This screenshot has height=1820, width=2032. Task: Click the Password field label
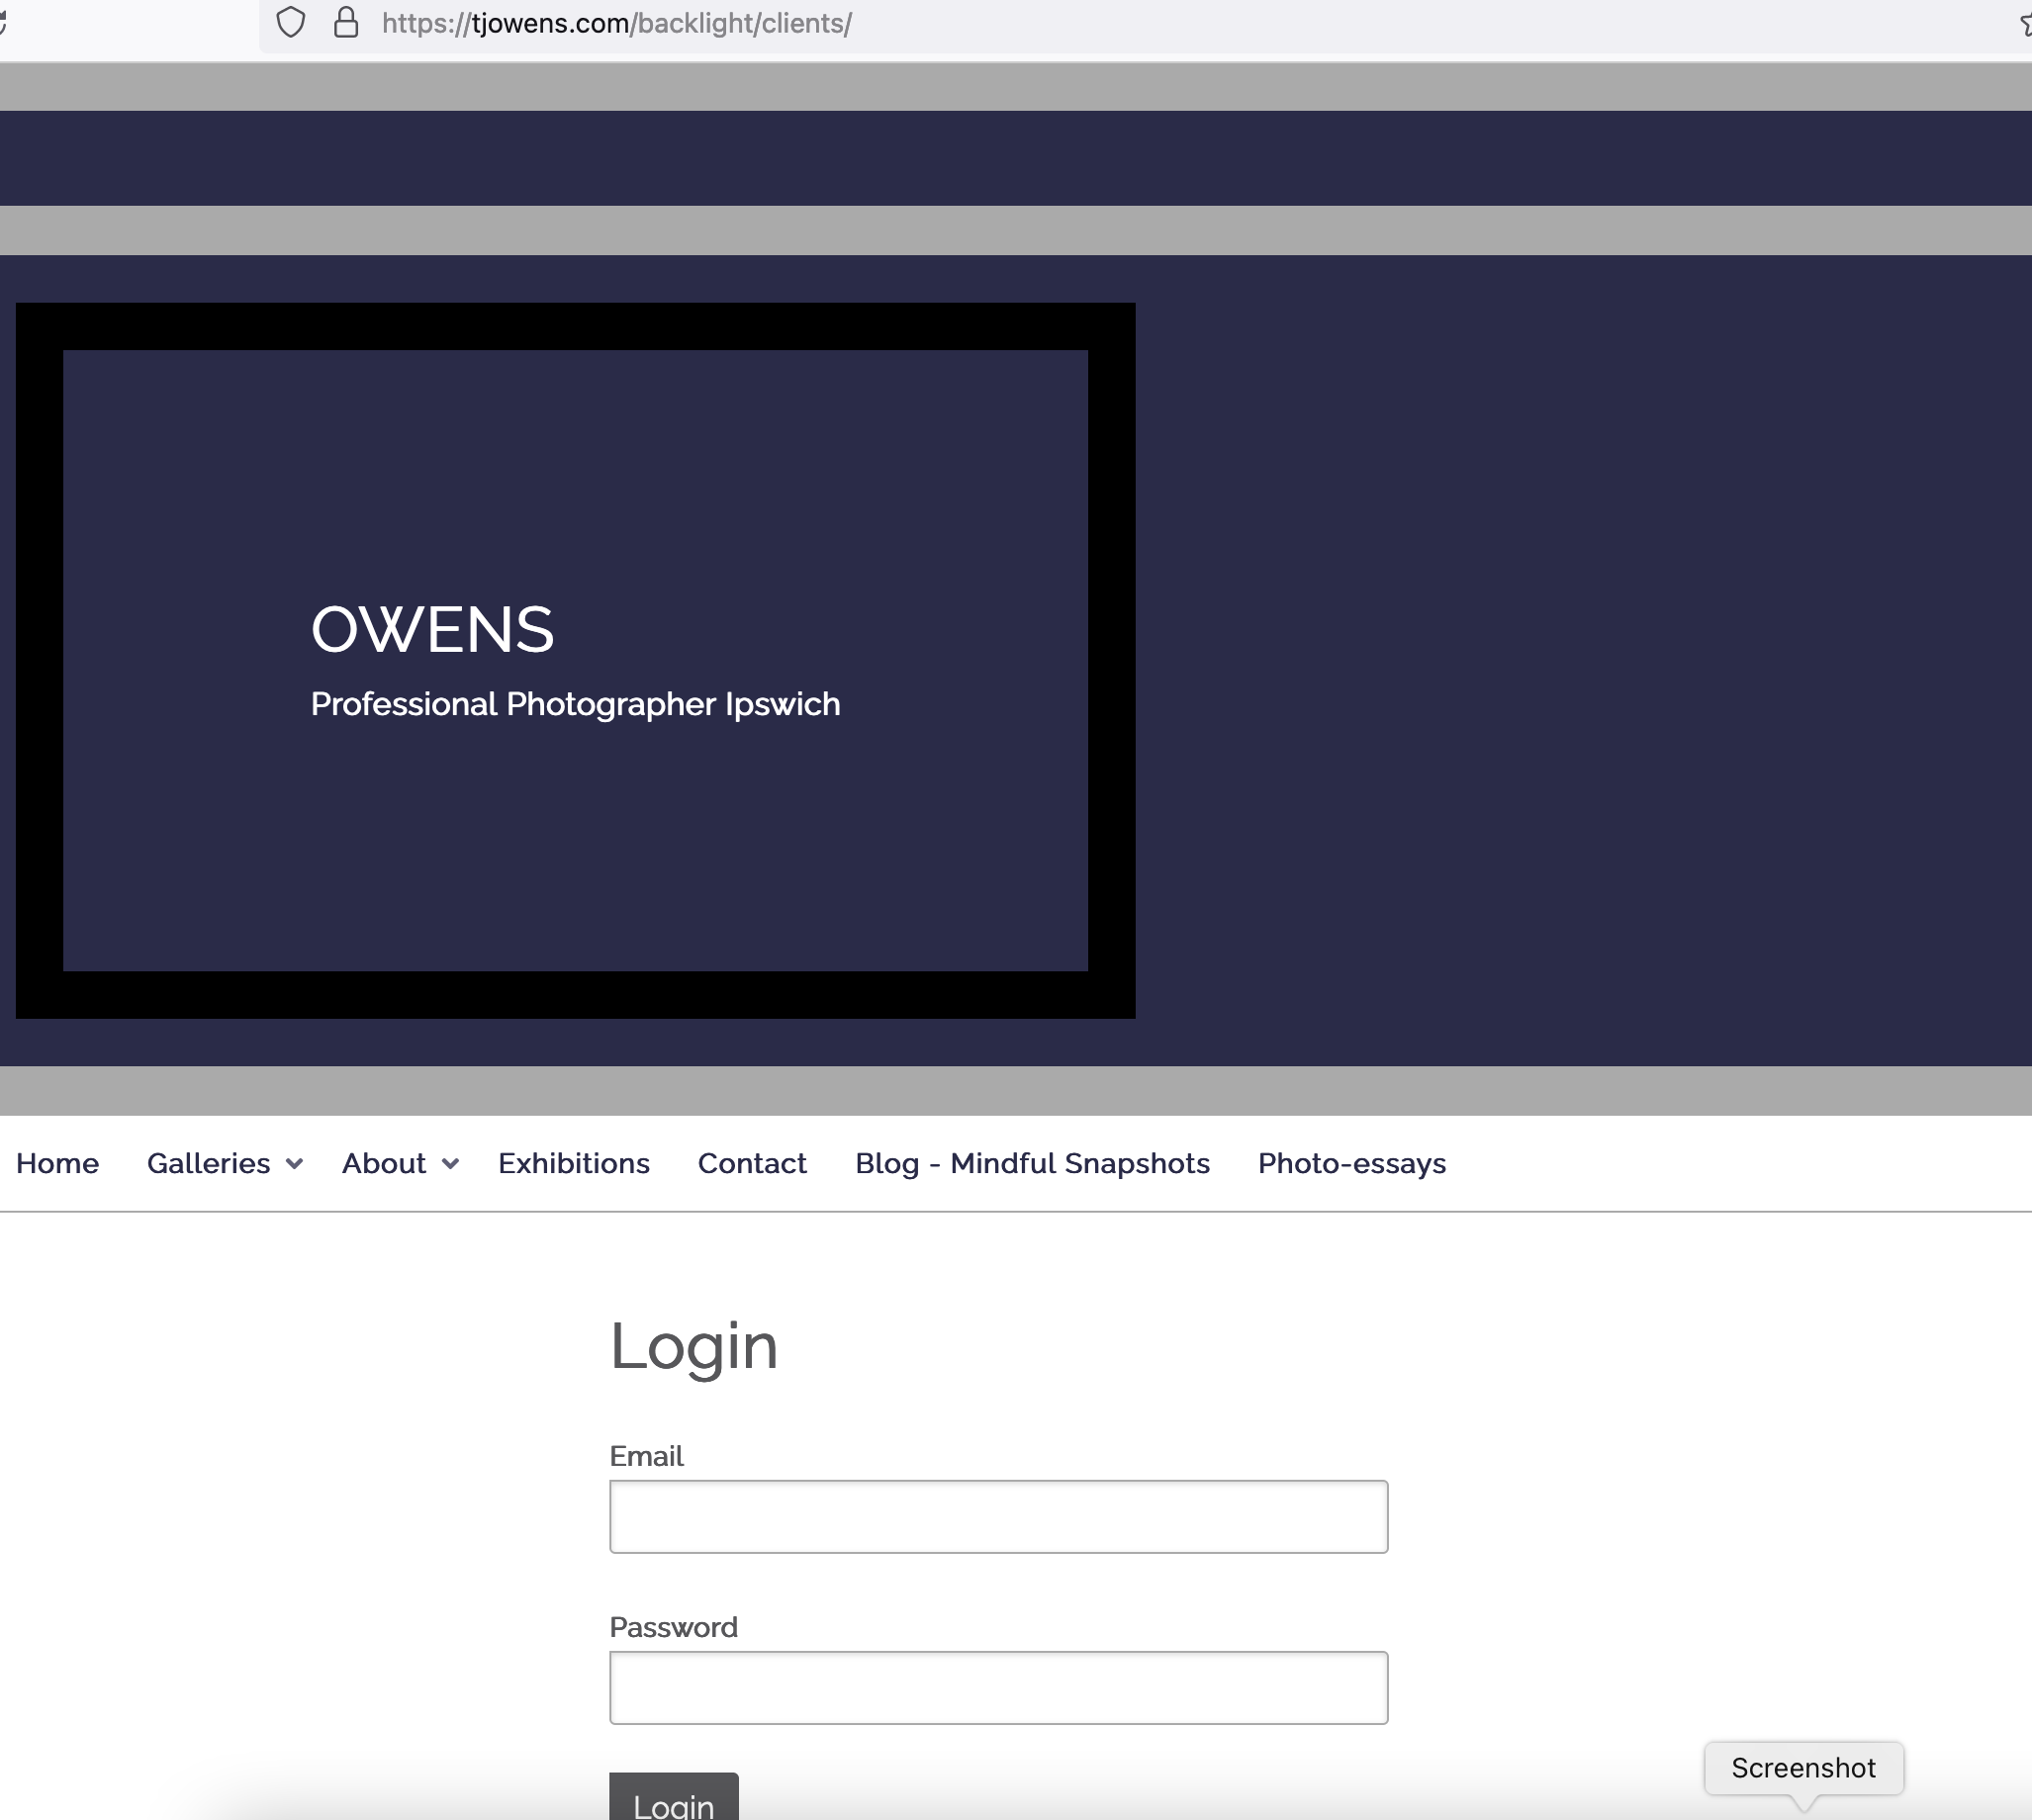(x=673, y=1627)
